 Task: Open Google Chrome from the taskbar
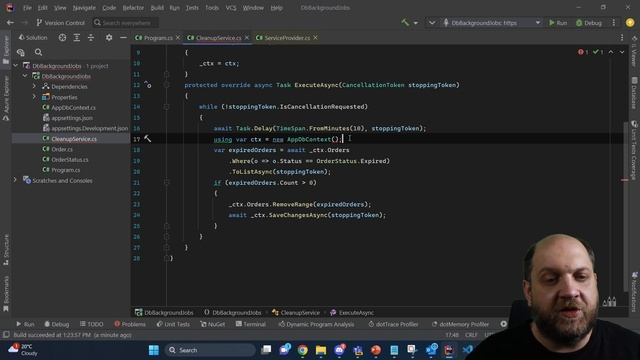[x=302, y=350]
